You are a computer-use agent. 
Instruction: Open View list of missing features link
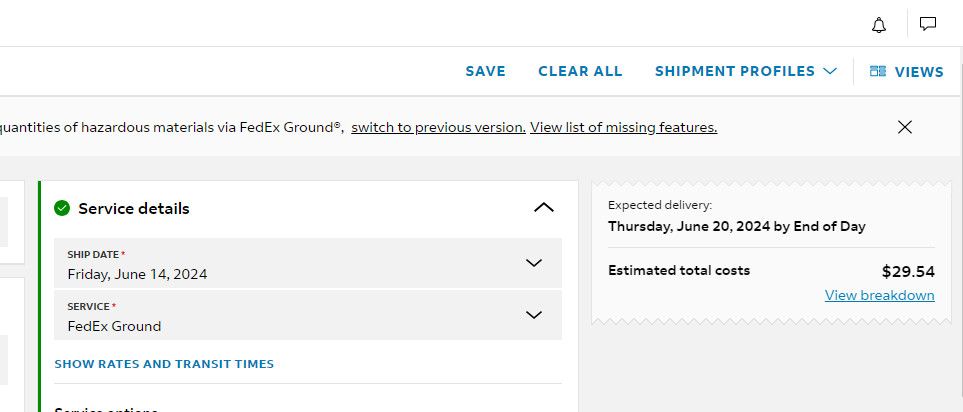coord(623,128)
